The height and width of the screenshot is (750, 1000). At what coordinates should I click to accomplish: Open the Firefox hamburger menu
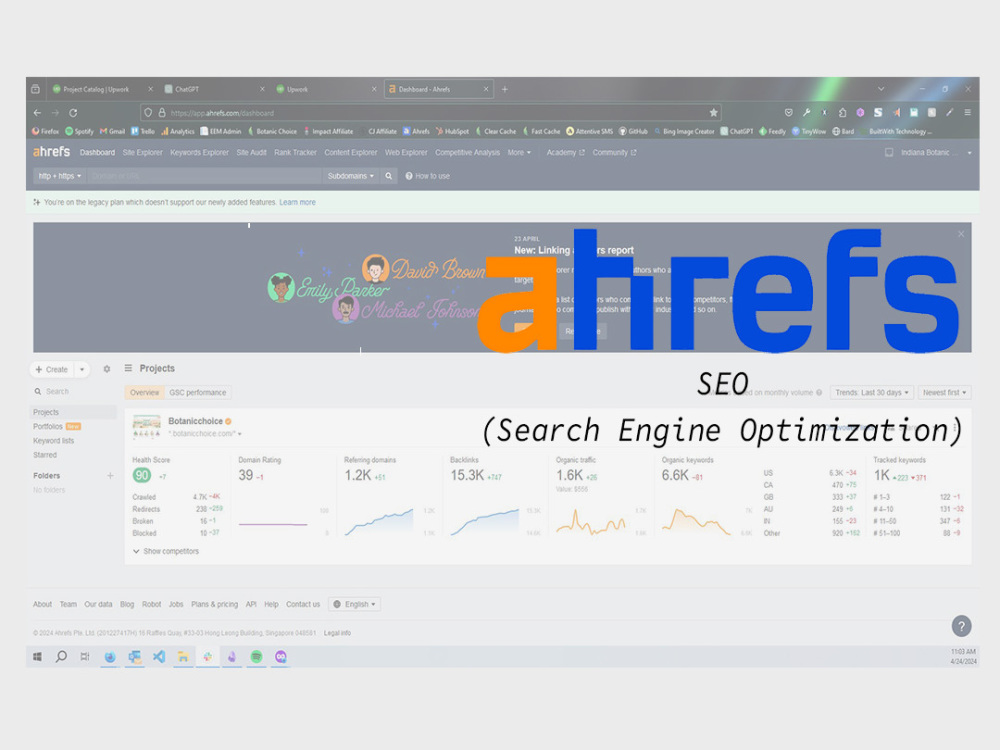[967, 112]
